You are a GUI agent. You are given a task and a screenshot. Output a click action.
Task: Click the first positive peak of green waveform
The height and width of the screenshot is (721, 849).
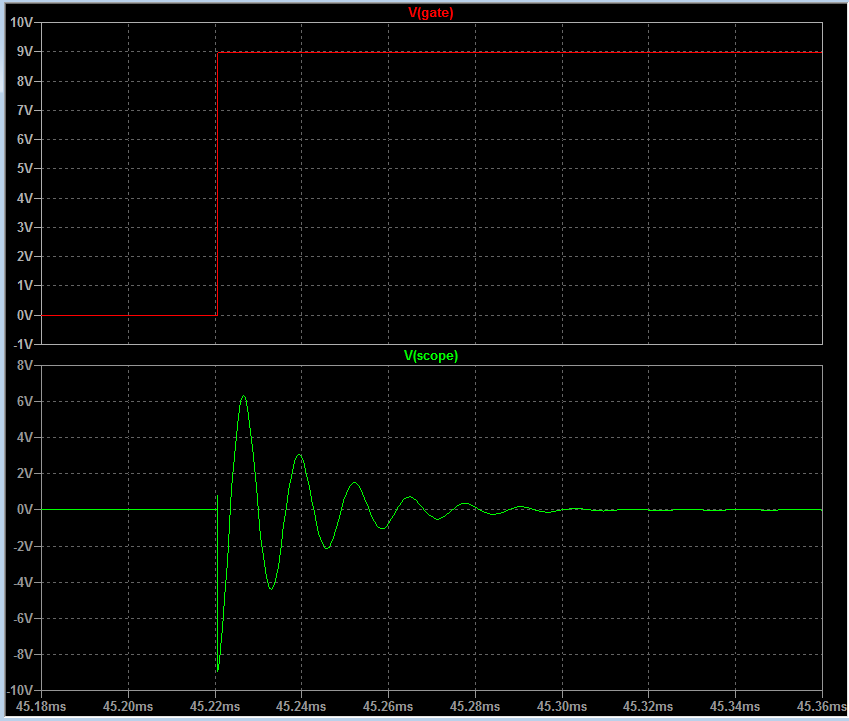tap(244, 397)
